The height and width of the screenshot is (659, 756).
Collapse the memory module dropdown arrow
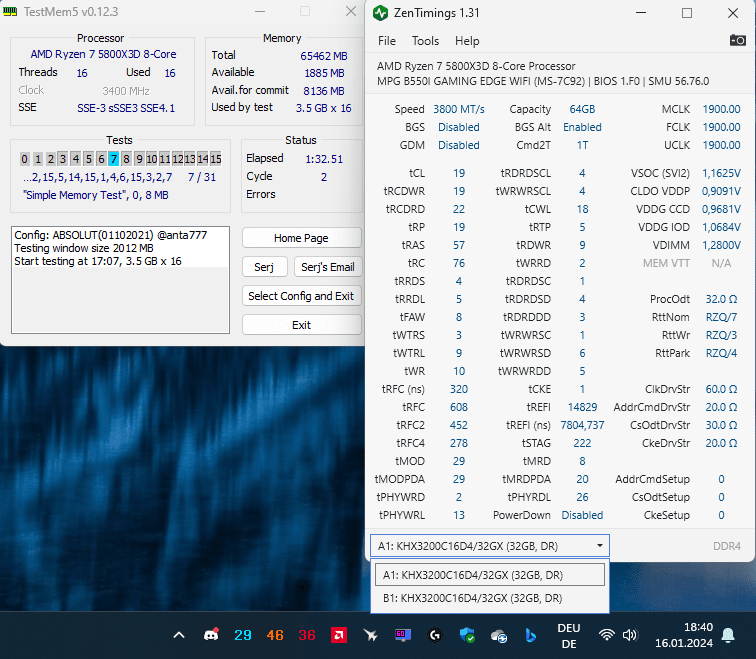pos(600,546)
